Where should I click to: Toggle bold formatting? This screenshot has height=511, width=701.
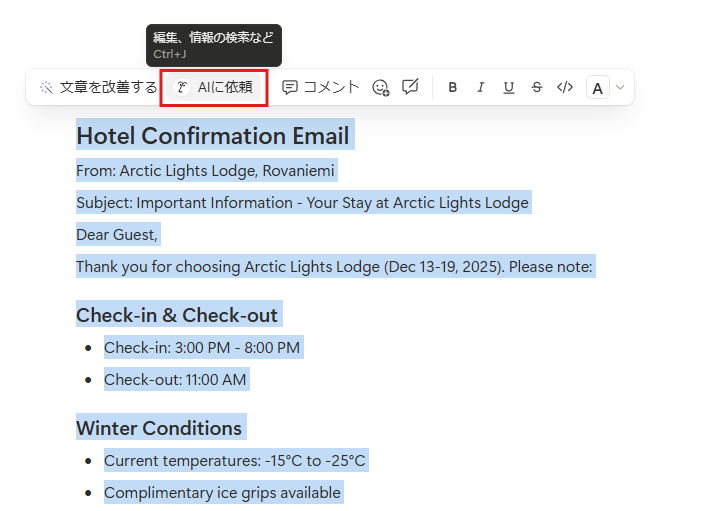[x=453, y=88]
